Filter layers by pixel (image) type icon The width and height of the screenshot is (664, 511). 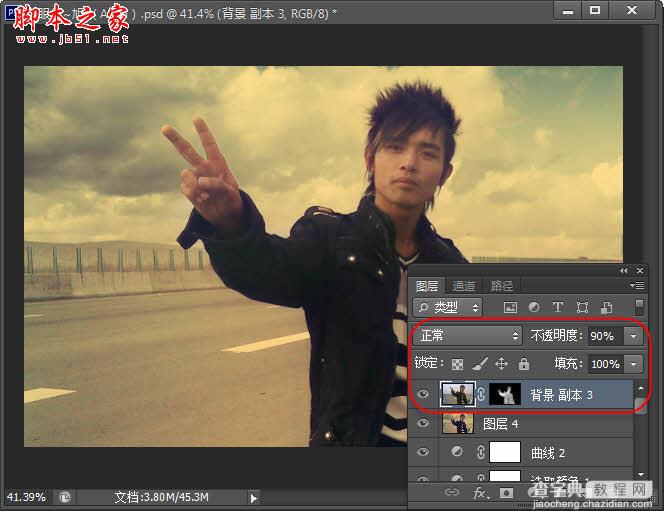point(510,307)
